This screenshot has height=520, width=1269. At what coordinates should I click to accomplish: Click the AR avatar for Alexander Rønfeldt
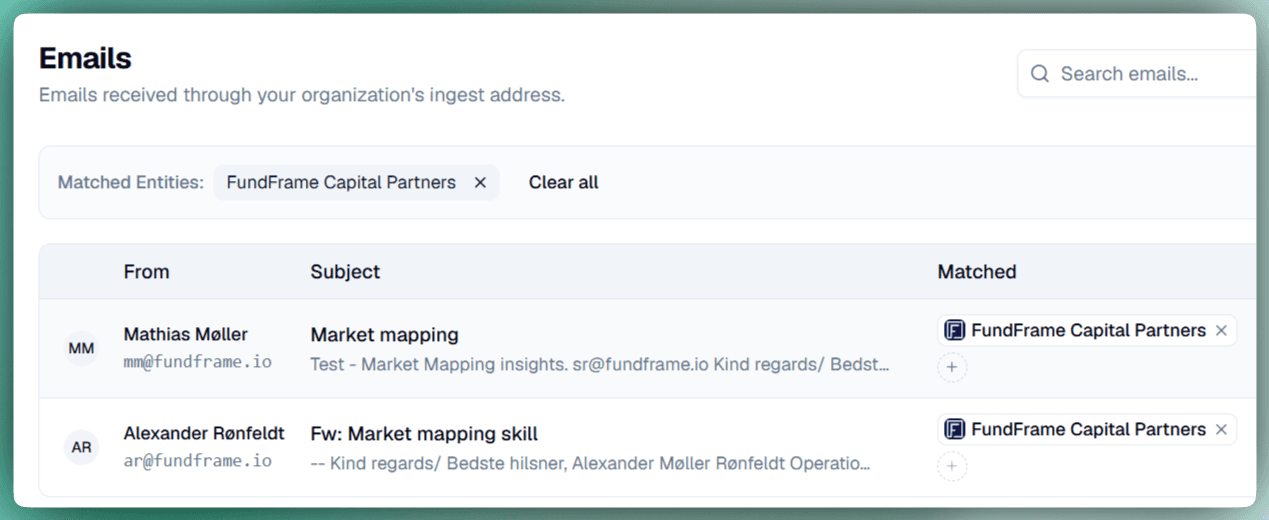tap(81, 447)
